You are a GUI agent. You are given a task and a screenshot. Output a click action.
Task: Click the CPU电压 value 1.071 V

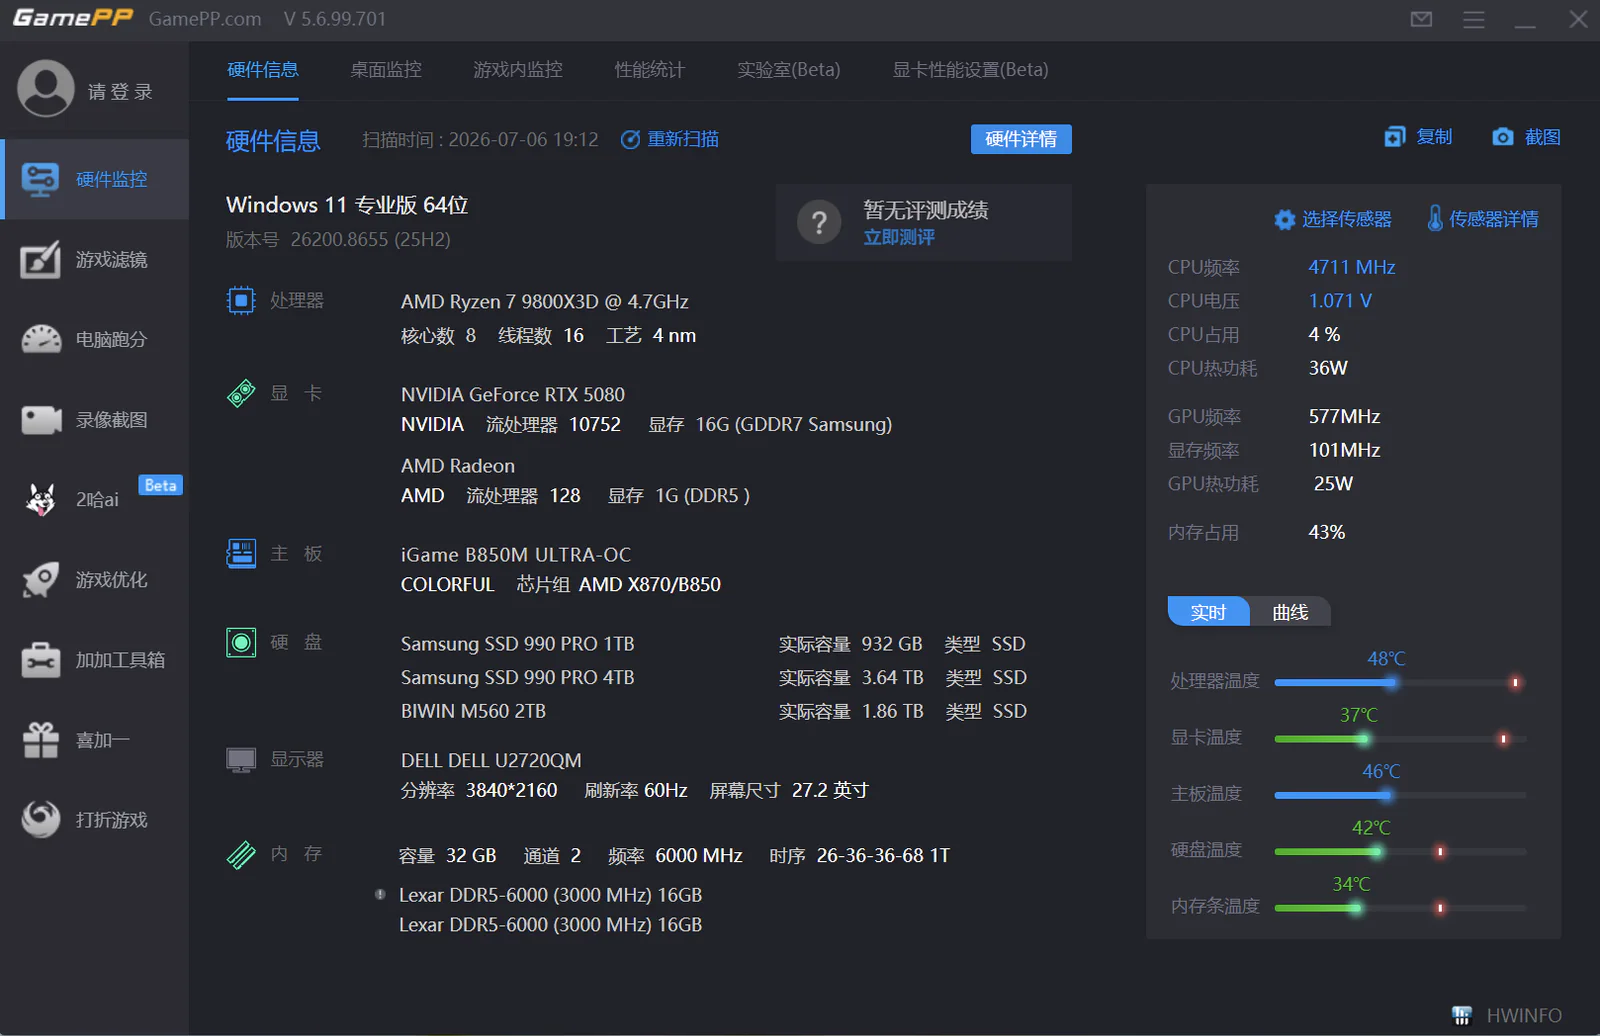point(1340,300)
